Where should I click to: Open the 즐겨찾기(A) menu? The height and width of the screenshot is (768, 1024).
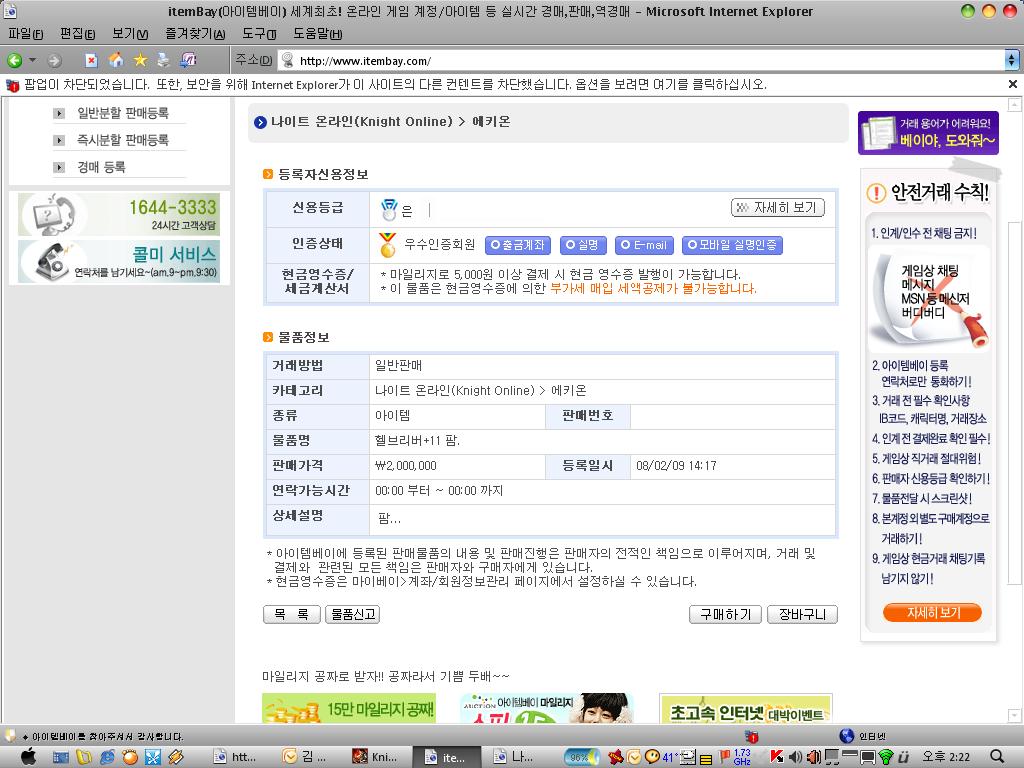pyautogui.click(x=195, y=33)
